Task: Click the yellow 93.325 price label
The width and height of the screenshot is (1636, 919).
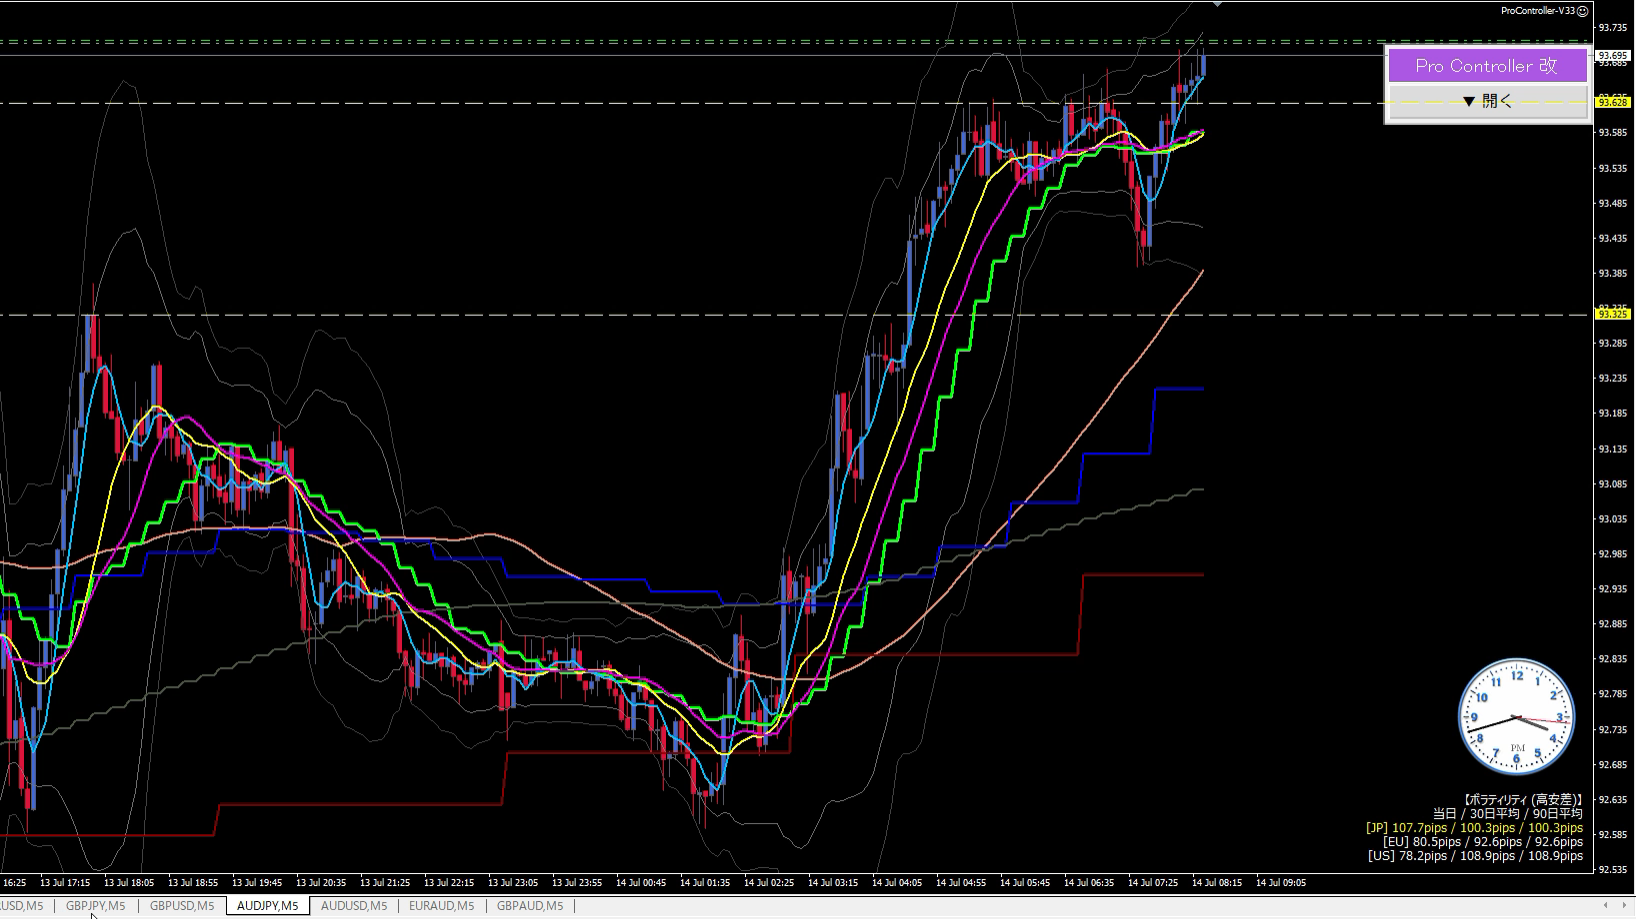Action: pos(1613,314)
